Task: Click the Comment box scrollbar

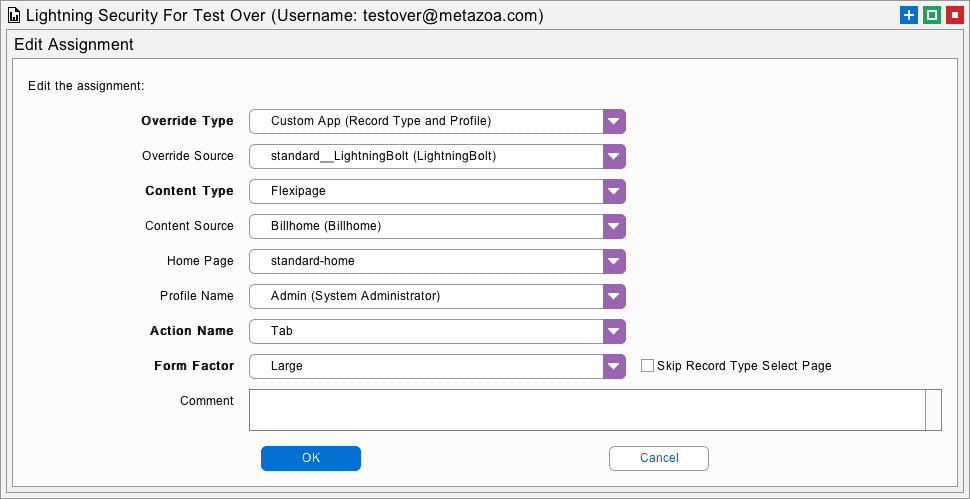Action: [x=934, y=409]
